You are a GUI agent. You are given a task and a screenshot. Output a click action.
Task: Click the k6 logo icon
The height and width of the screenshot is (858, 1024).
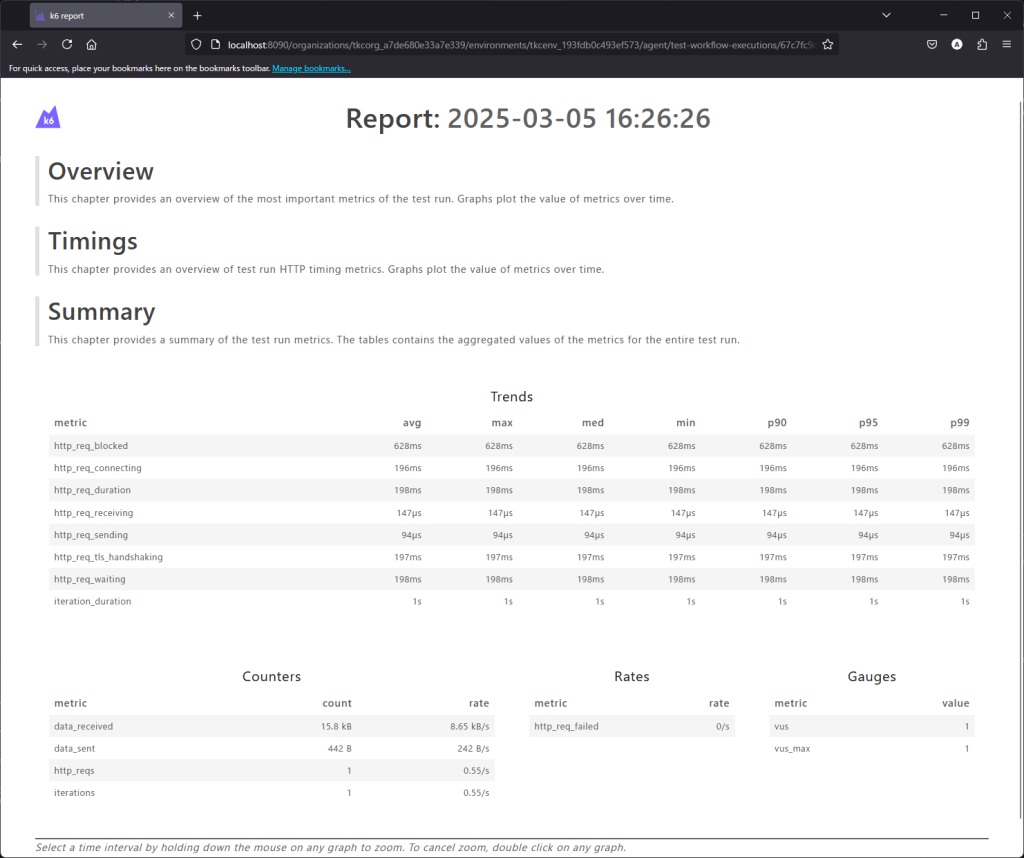tap(48, 118)
